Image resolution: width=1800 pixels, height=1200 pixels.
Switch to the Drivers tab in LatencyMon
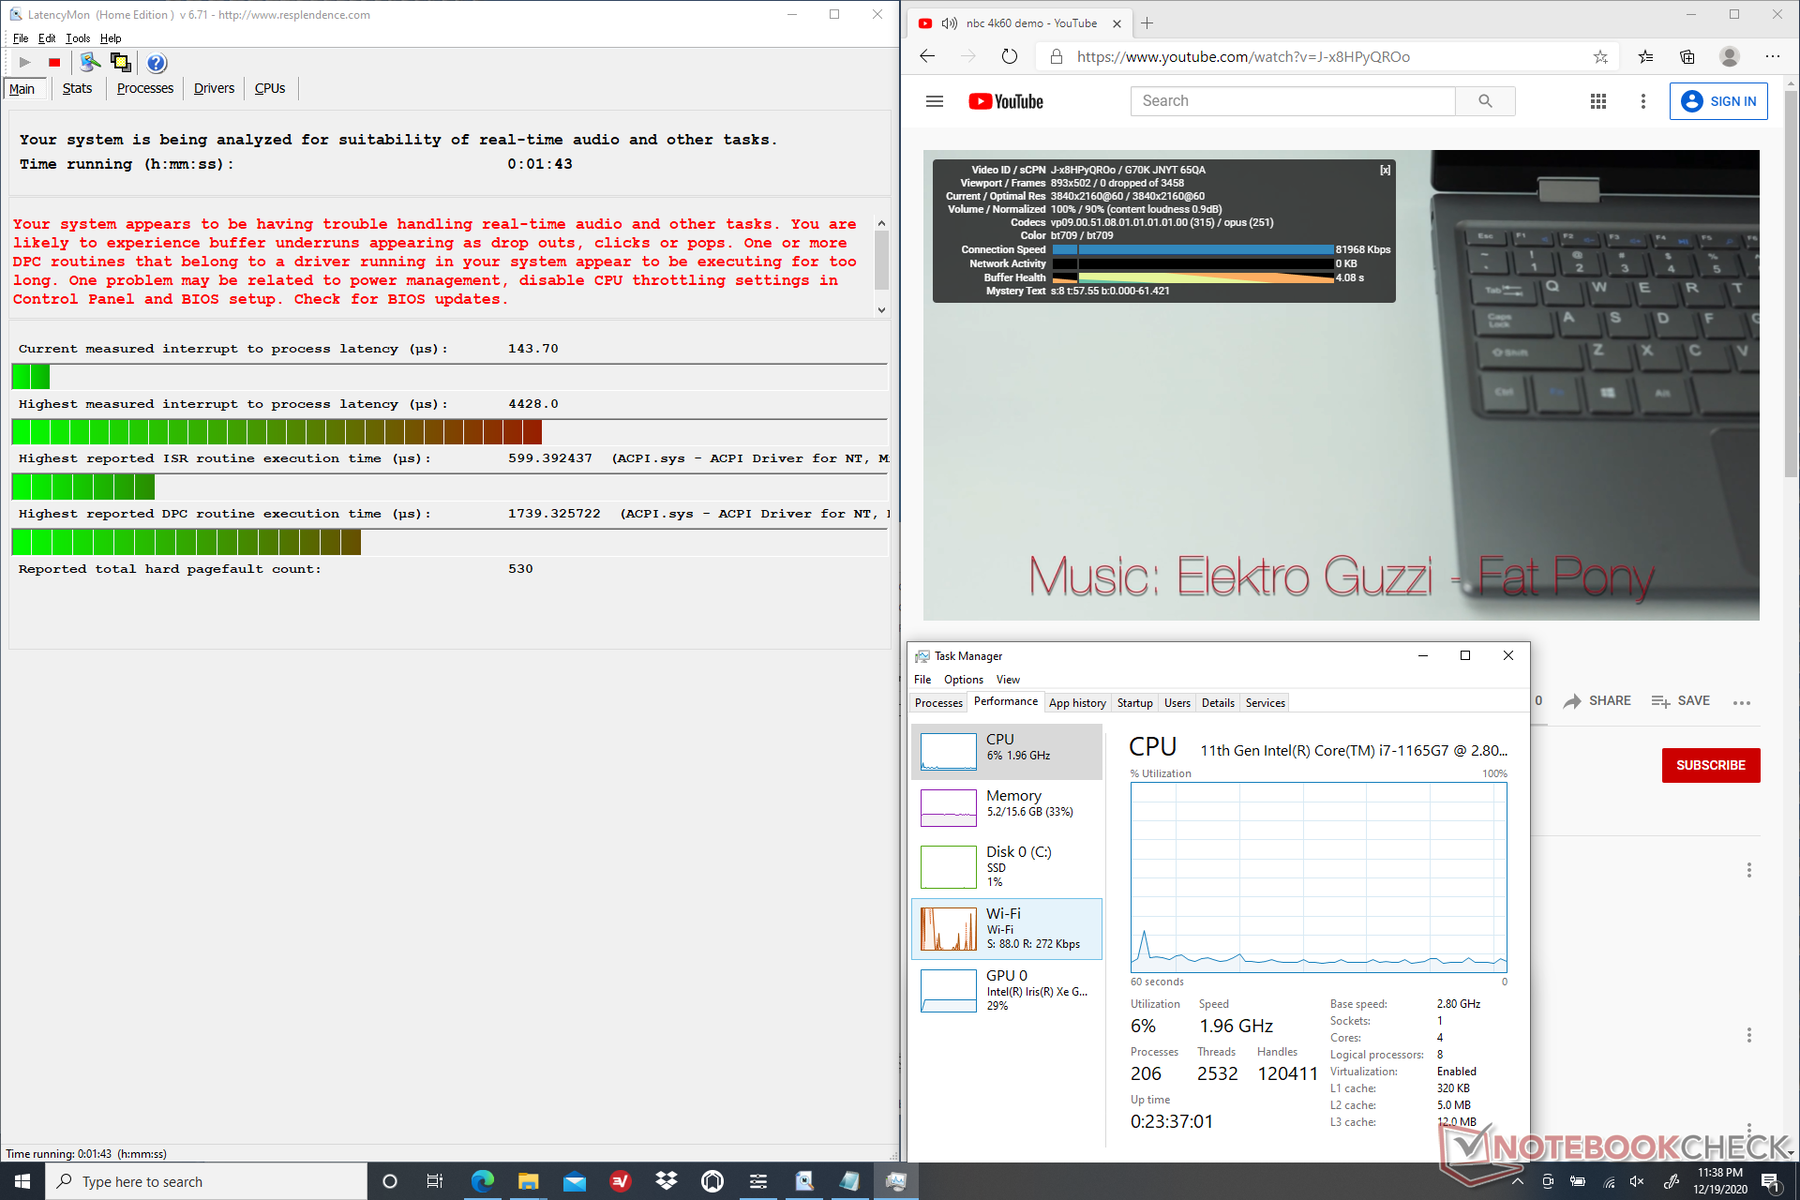point(214,88)
